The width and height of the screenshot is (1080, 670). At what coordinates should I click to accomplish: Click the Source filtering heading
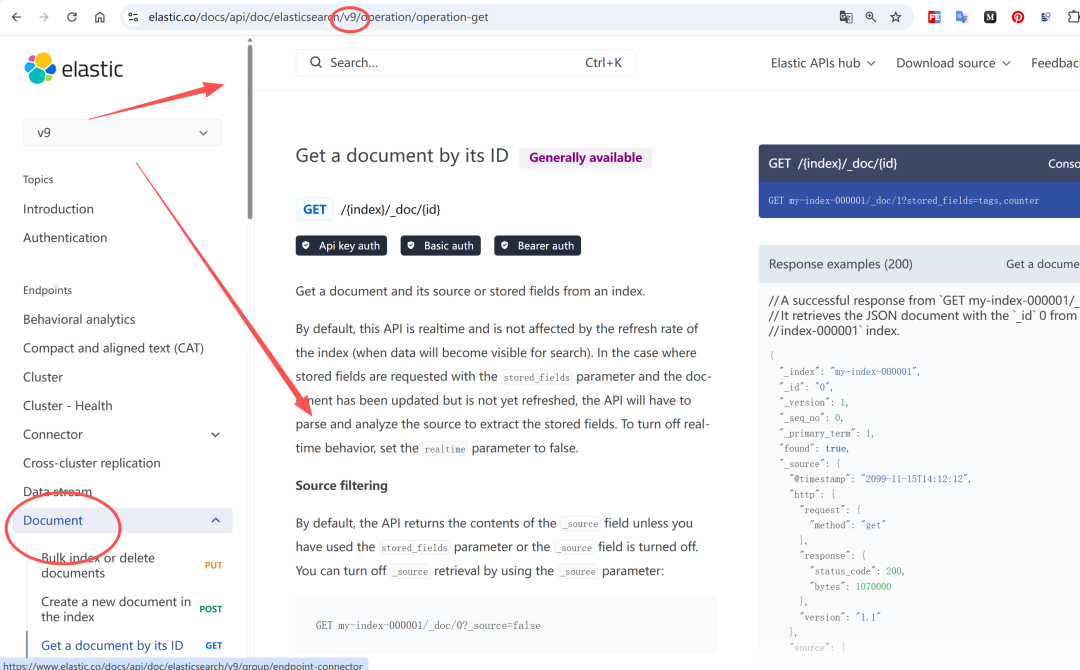point(342,485)
